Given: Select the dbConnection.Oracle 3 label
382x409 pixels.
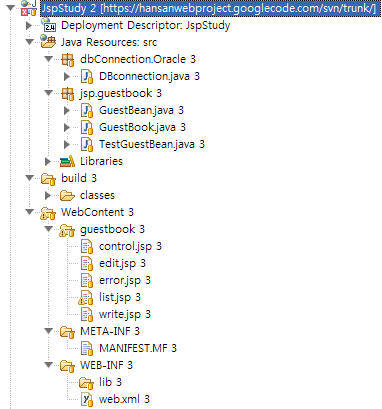Looking at the screenshot, I should click(x=138, y=59).
